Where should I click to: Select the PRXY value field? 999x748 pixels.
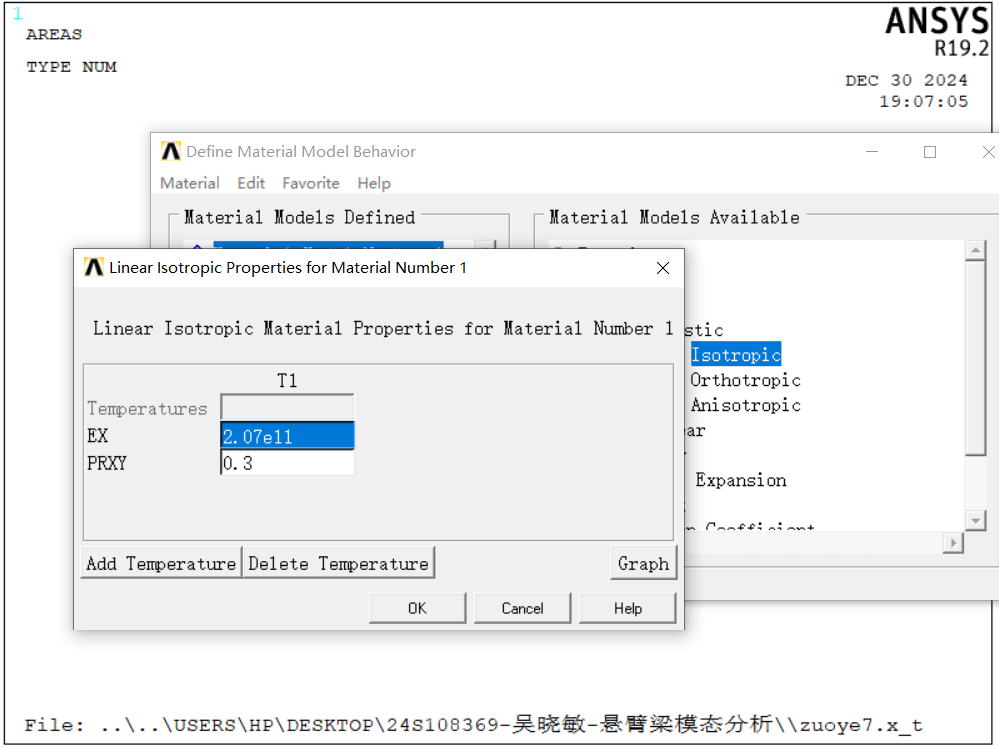pos(287,463)
